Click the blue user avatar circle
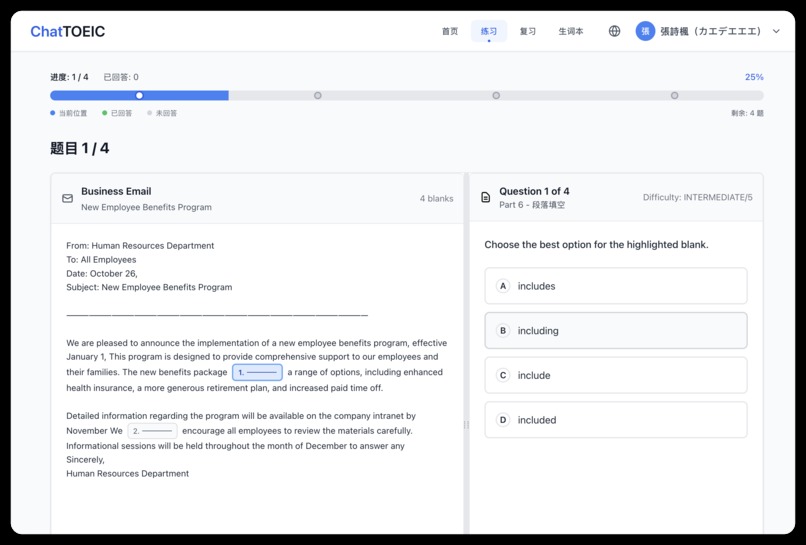Viewport: 806px width, 545px height. (645, 31)
